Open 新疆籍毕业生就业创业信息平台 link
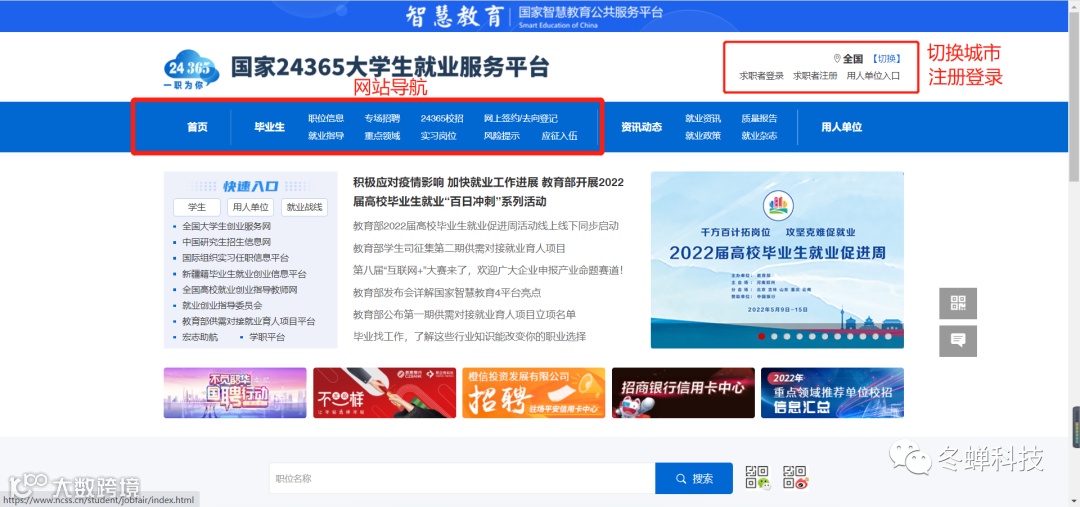 [x=245, y=273]
